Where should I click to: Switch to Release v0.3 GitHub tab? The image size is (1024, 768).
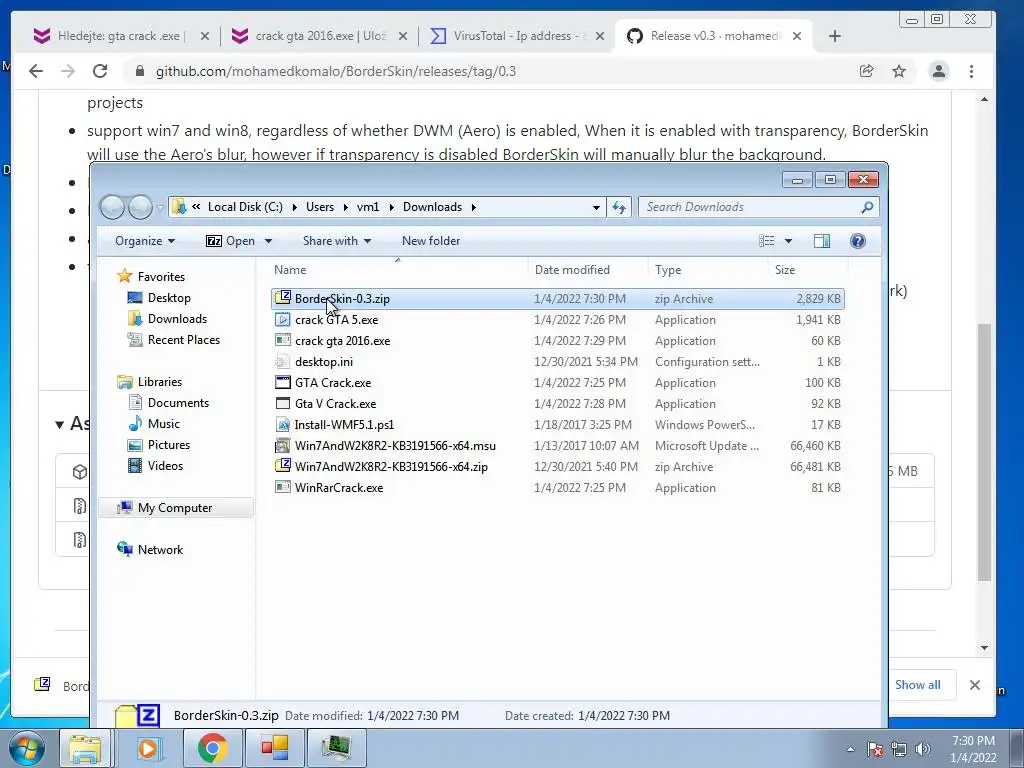714,36
